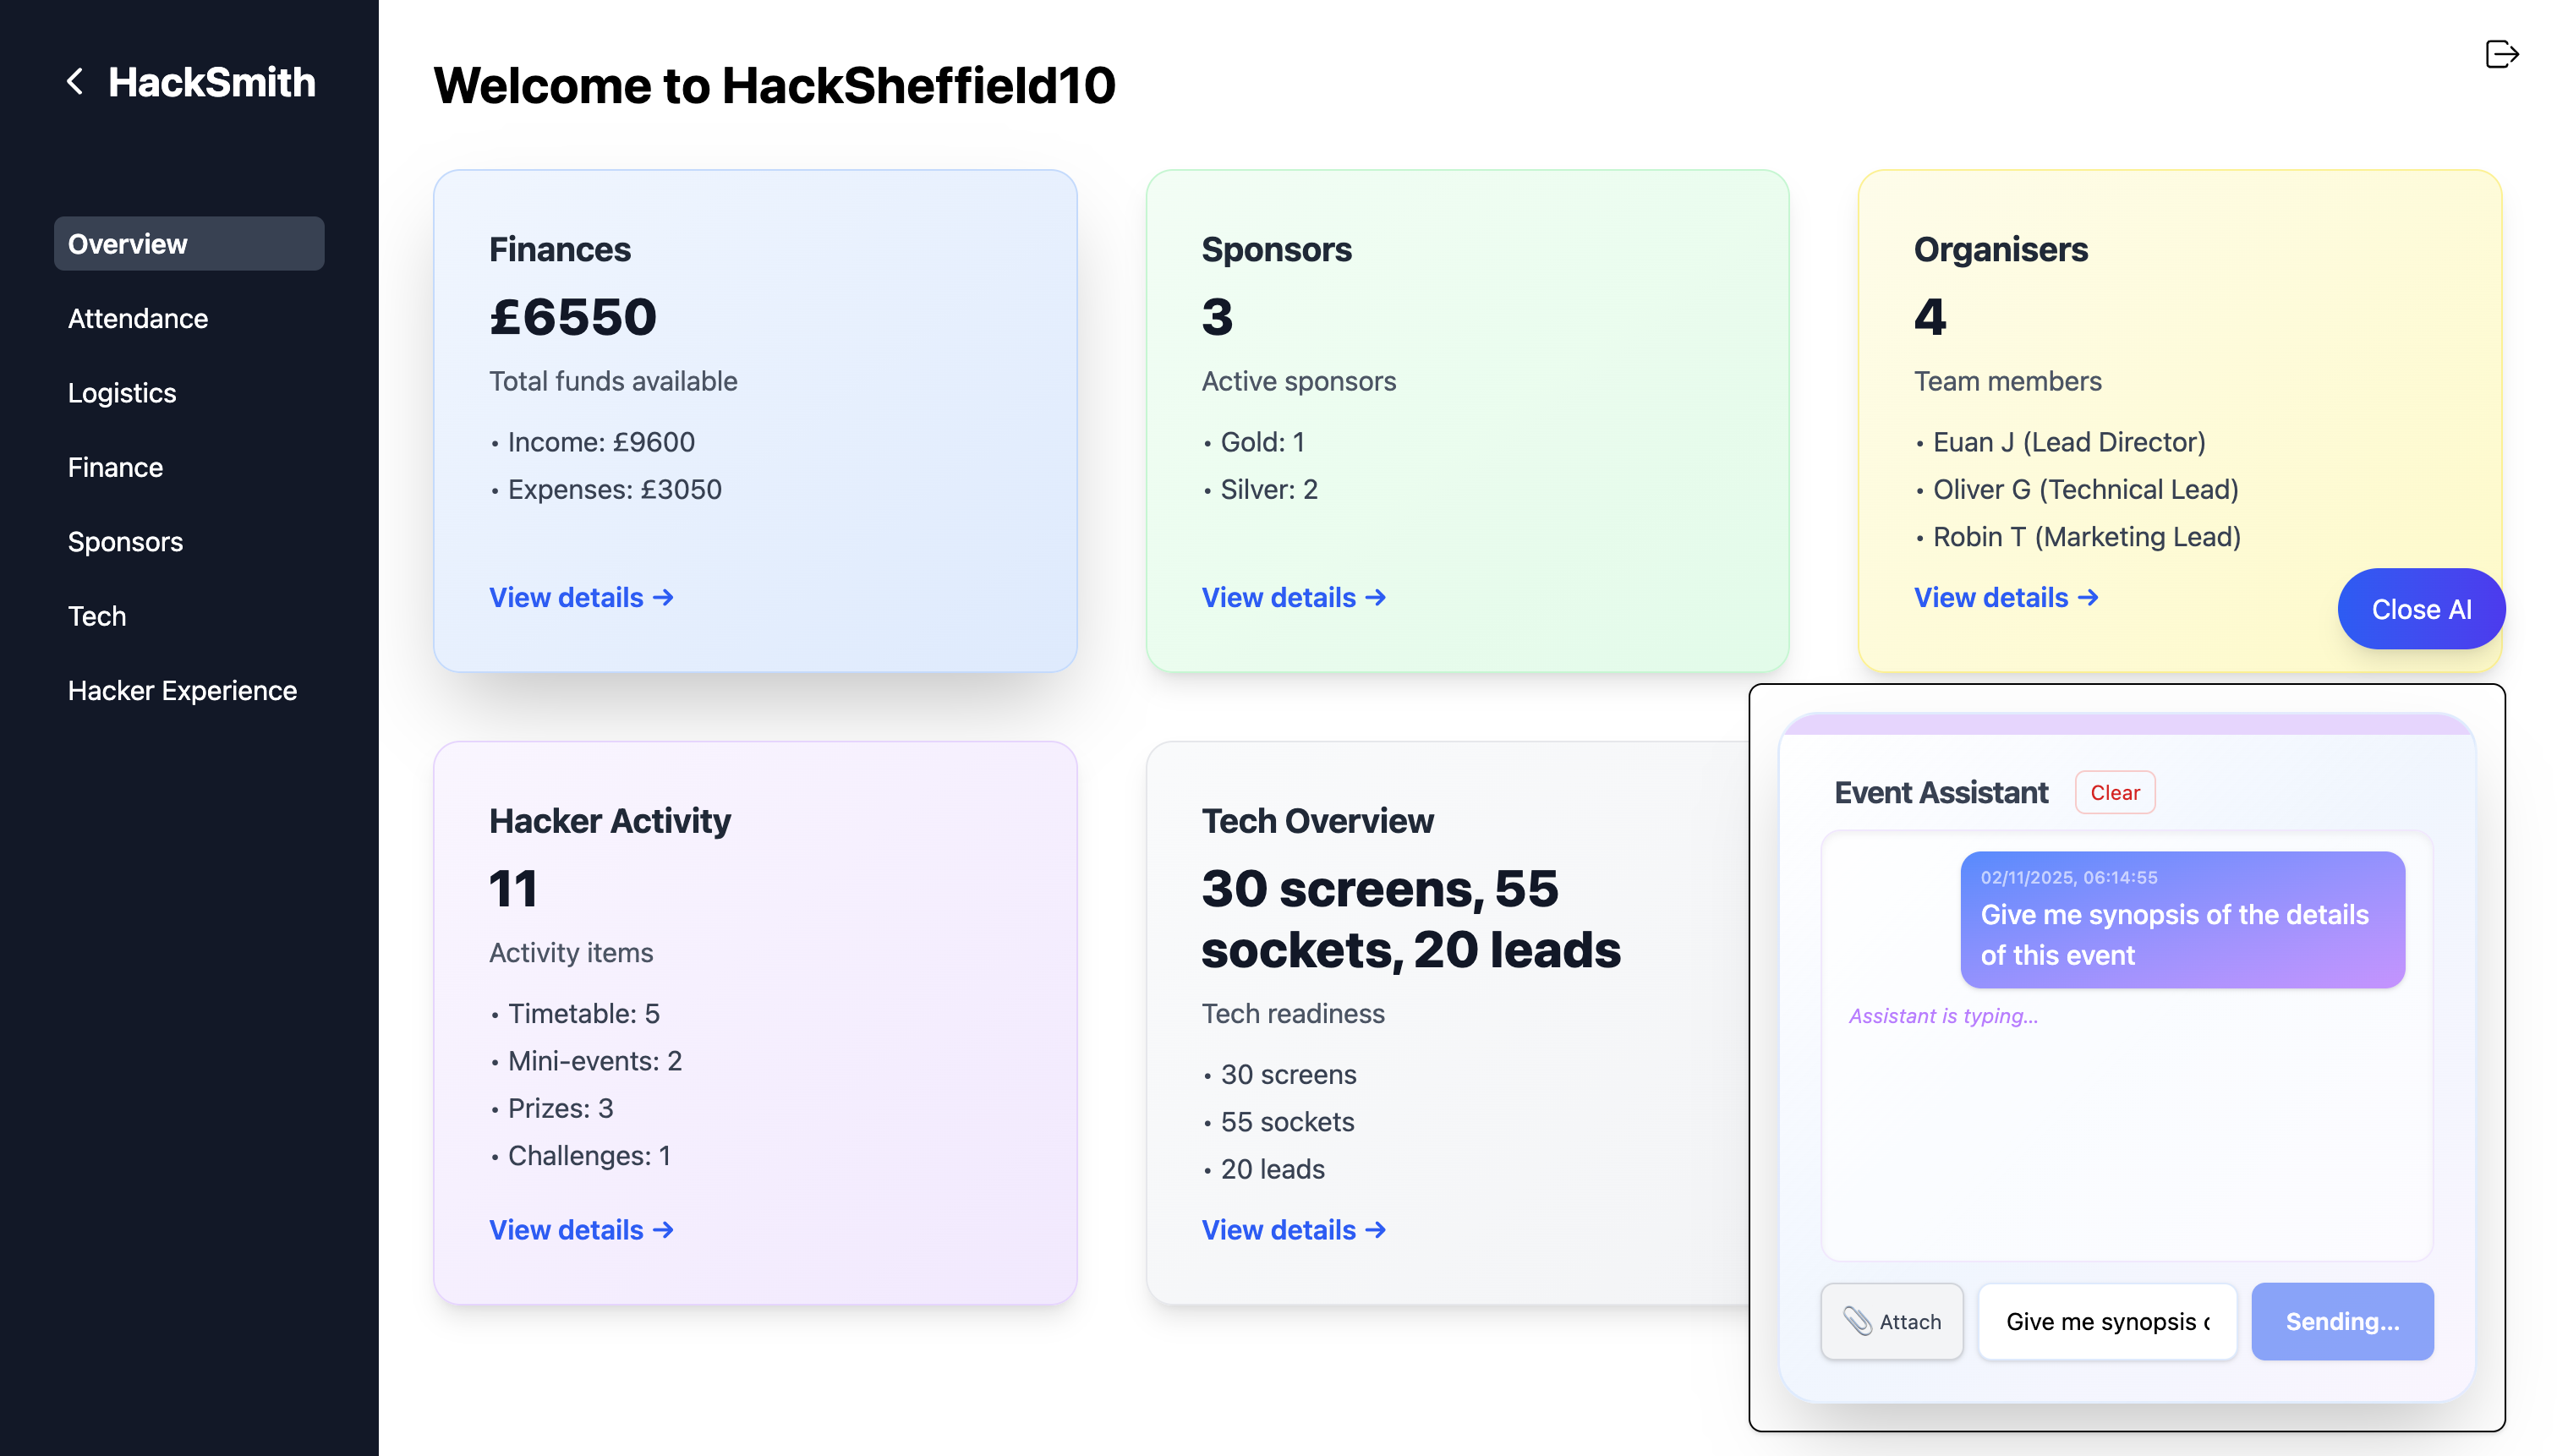This screenshot has width=2557, height=1456.
Task: Open Hacker Experience in sidebar
Action: (182, 690)
